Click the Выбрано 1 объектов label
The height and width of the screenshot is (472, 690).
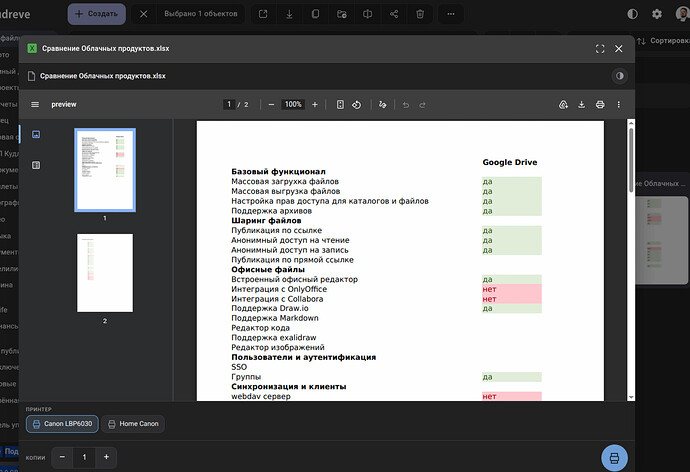tap(201, 14)
